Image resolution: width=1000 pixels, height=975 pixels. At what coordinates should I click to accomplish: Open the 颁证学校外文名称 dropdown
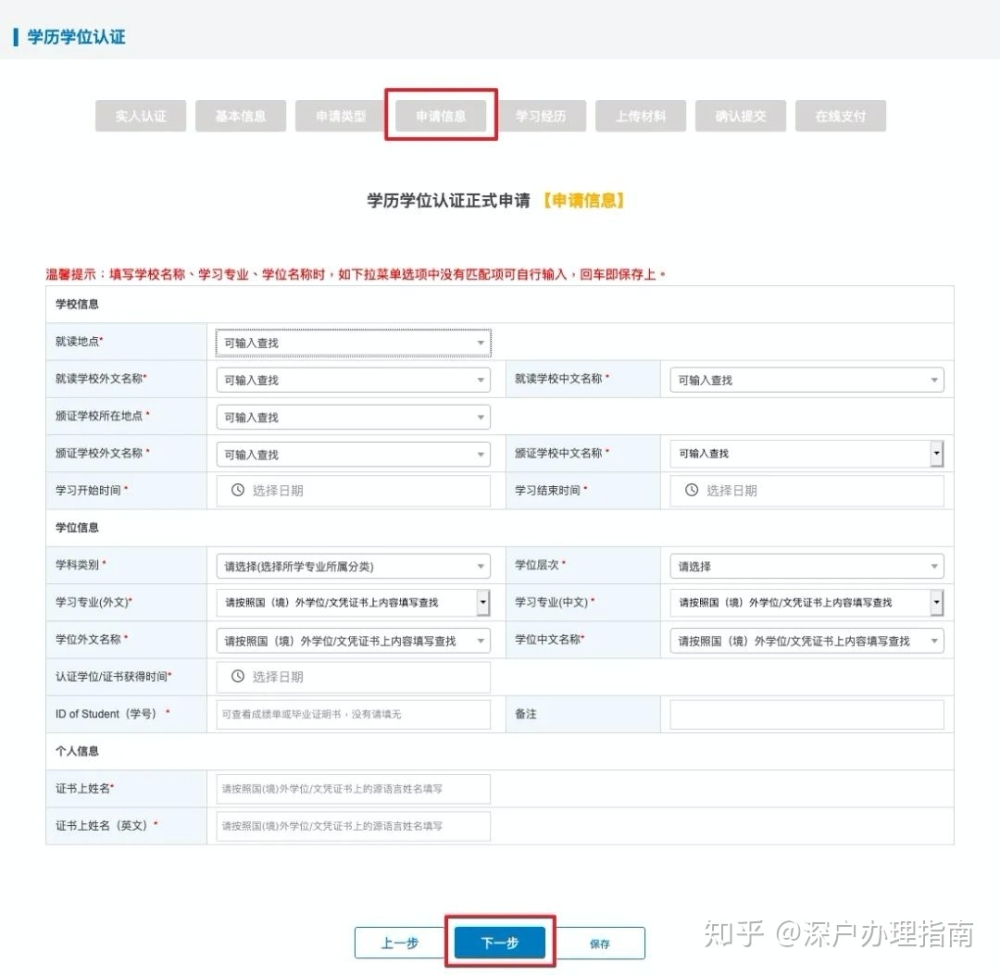(353, 455)
